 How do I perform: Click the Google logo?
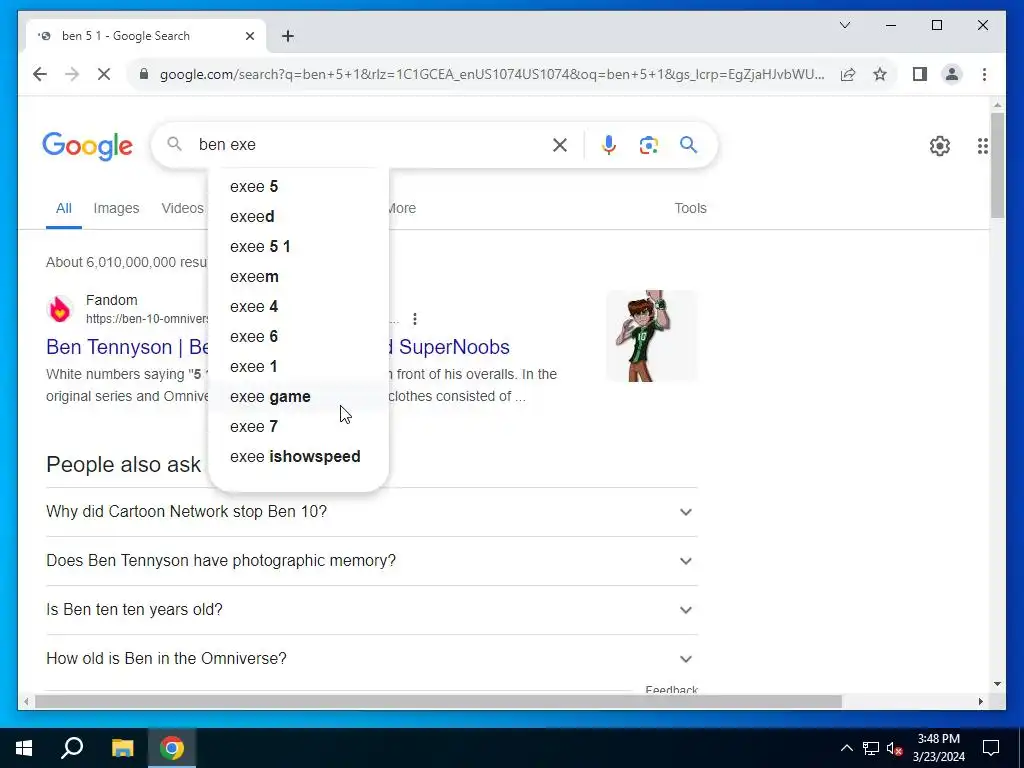(88, 146)
